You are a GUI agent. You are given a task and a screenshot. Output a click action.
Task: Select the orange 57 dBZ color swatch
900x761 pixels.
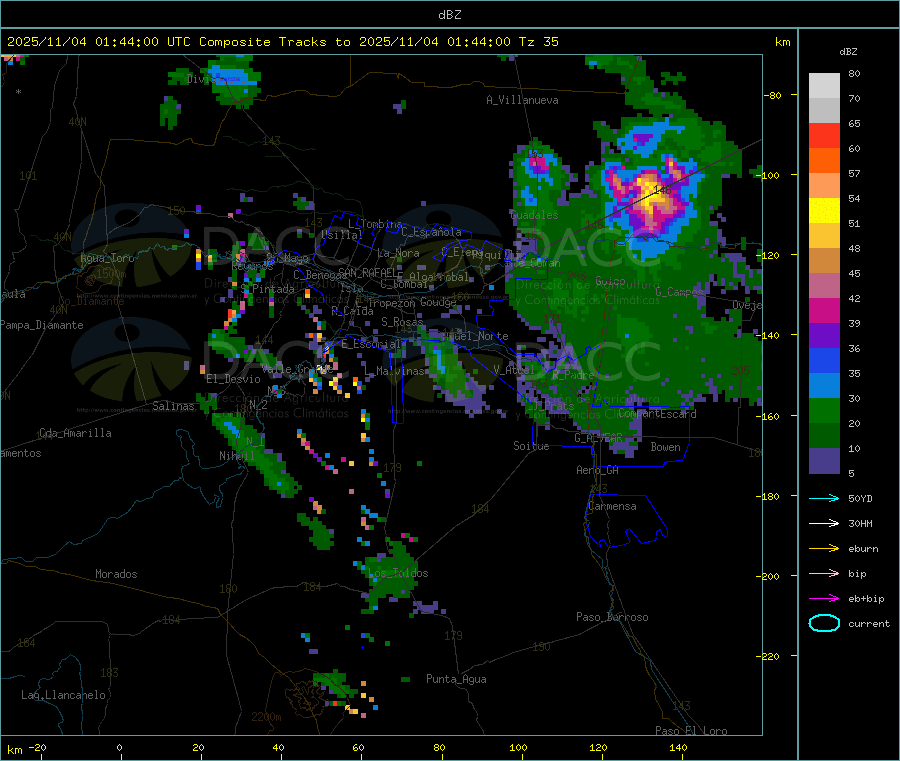pos(824,161)
